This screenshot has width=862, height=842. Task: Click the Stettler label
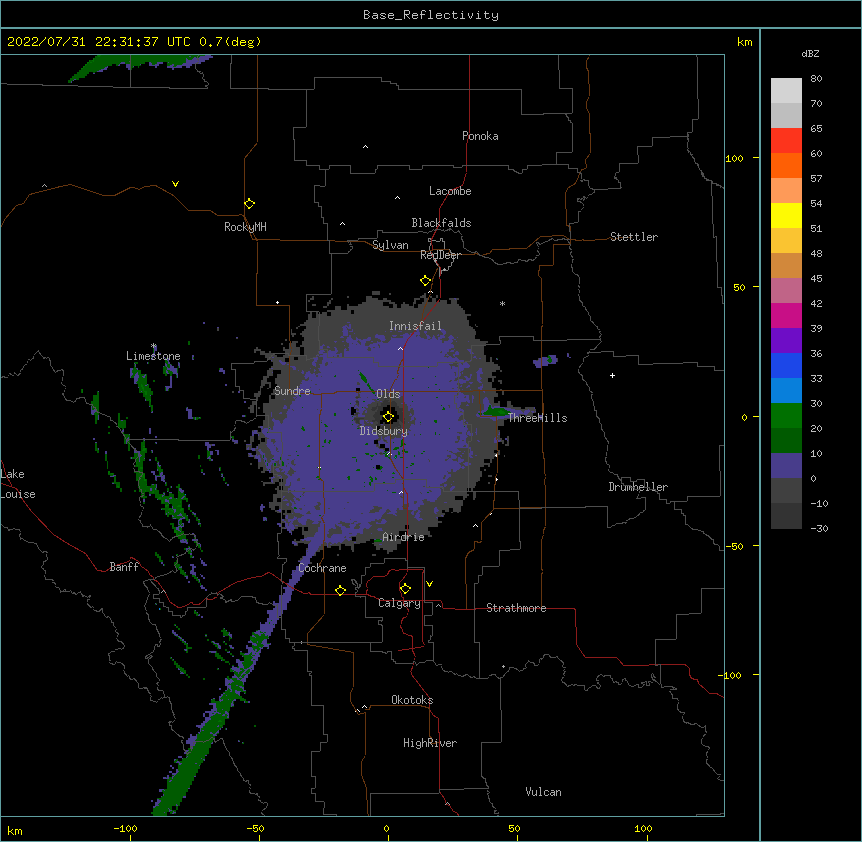click(634, 237)
